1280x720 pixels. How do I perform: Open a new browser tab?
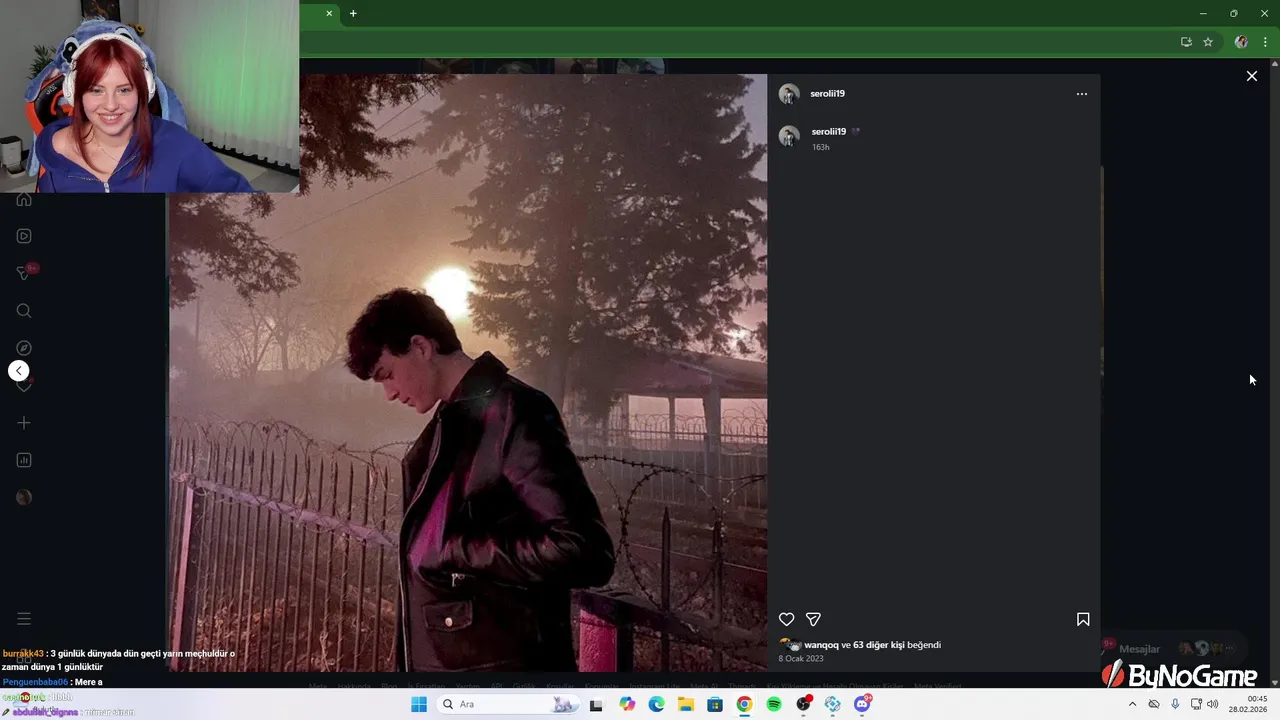coord(353,13)
